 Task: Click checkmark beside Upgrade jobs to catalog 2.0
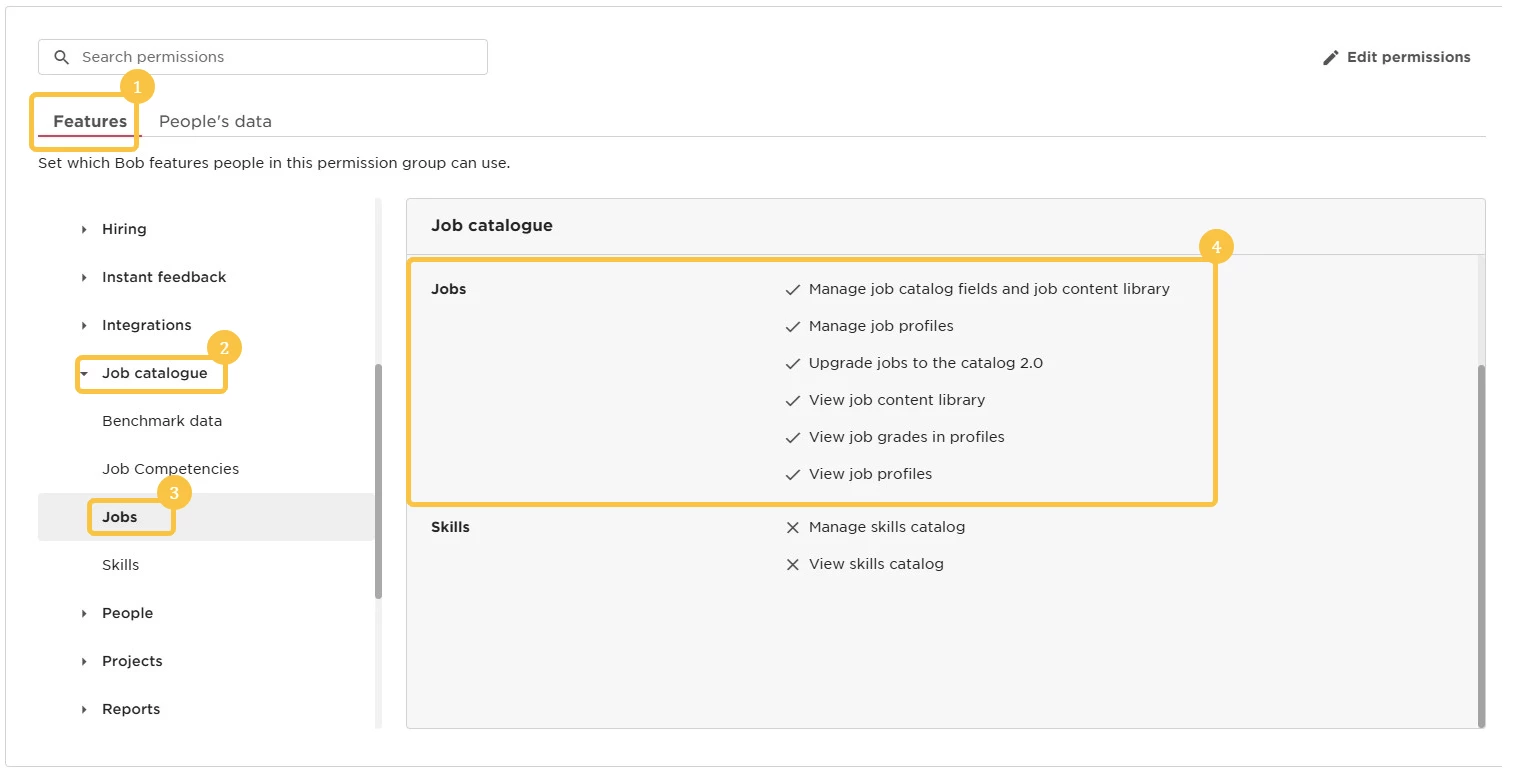pyautogui.click(x=793, y=363)
